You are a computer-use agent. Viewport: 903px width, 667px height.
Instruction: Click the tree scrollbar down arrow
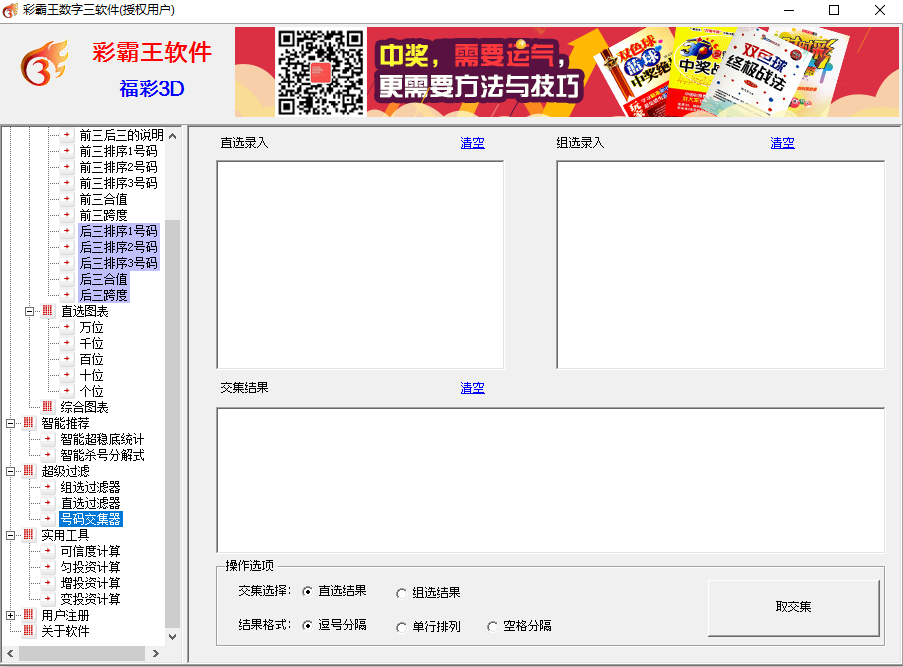coord(172,636)
